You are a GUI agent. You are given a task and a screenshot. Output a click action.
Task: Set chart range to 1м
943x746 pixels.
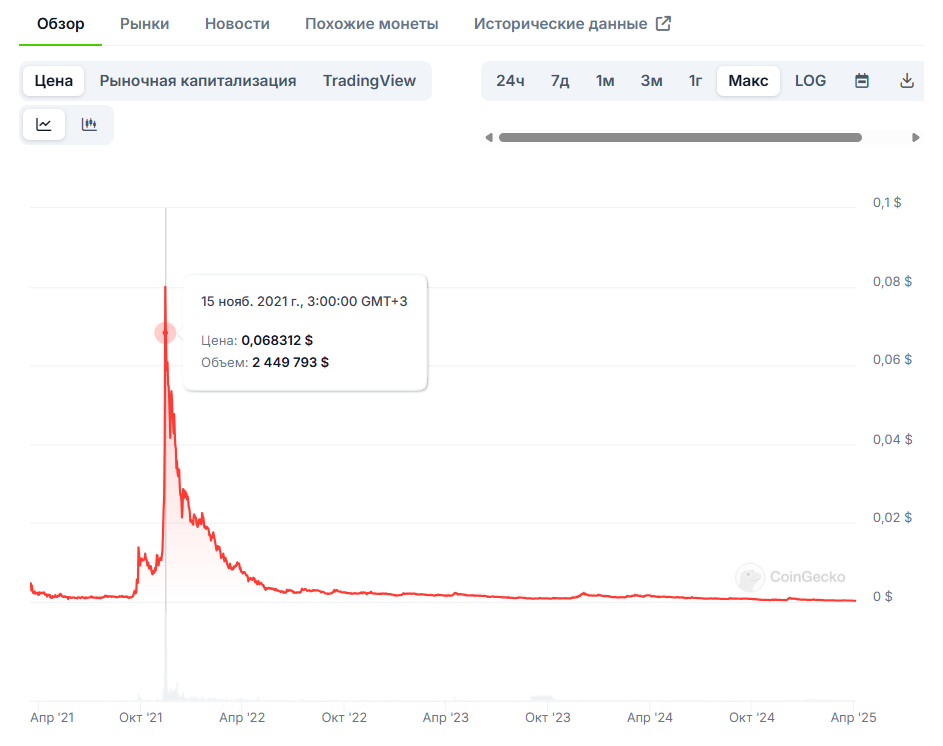tap(605, 81)
